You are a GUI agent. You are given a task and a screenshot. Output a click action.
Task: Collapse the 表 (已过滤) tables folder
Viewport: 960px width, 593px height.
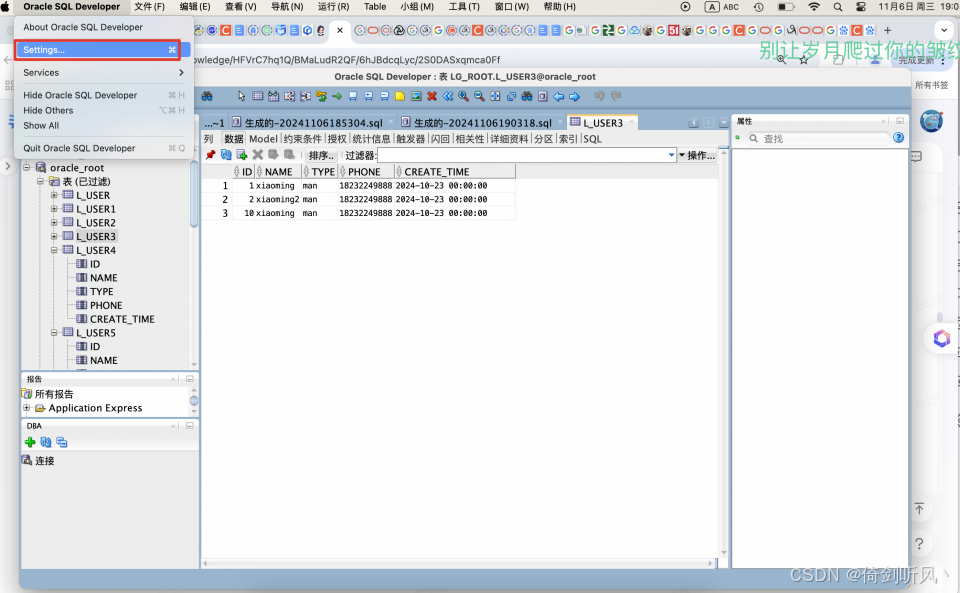tap(40, 181)
